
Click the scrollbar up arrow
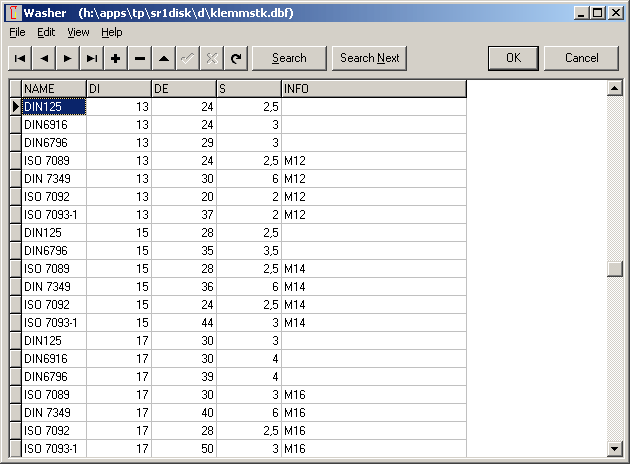[615, 88]
